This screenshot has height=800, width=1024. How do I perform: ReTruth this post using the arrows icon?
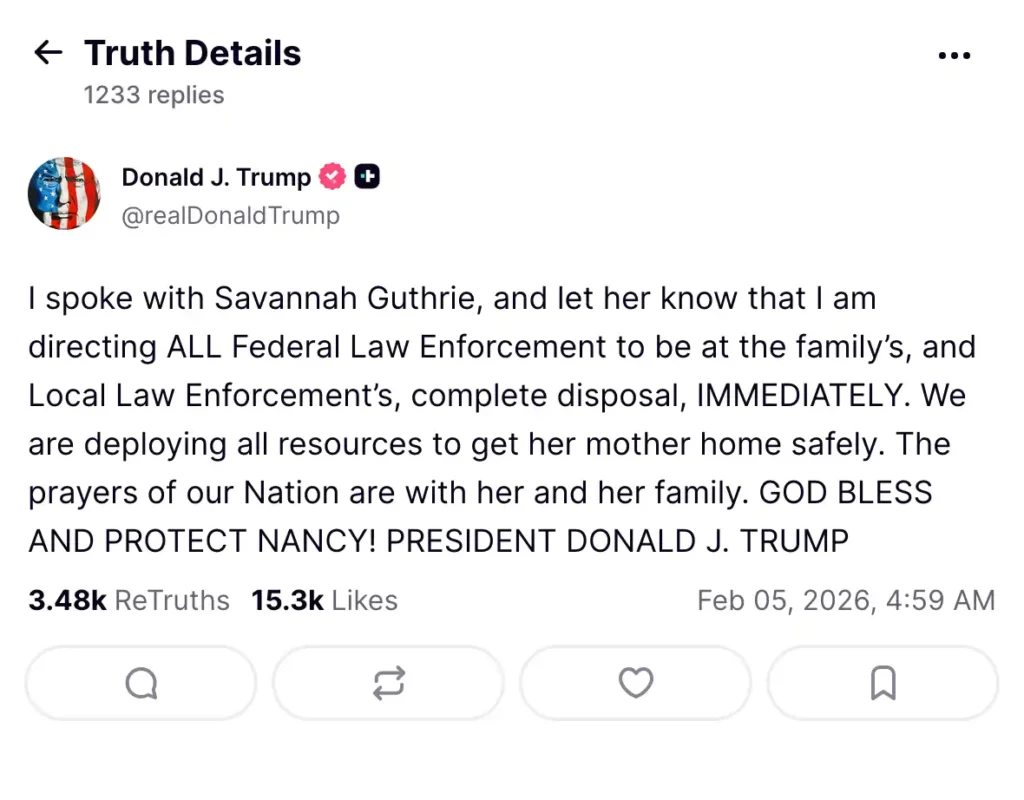pos(388,683)
